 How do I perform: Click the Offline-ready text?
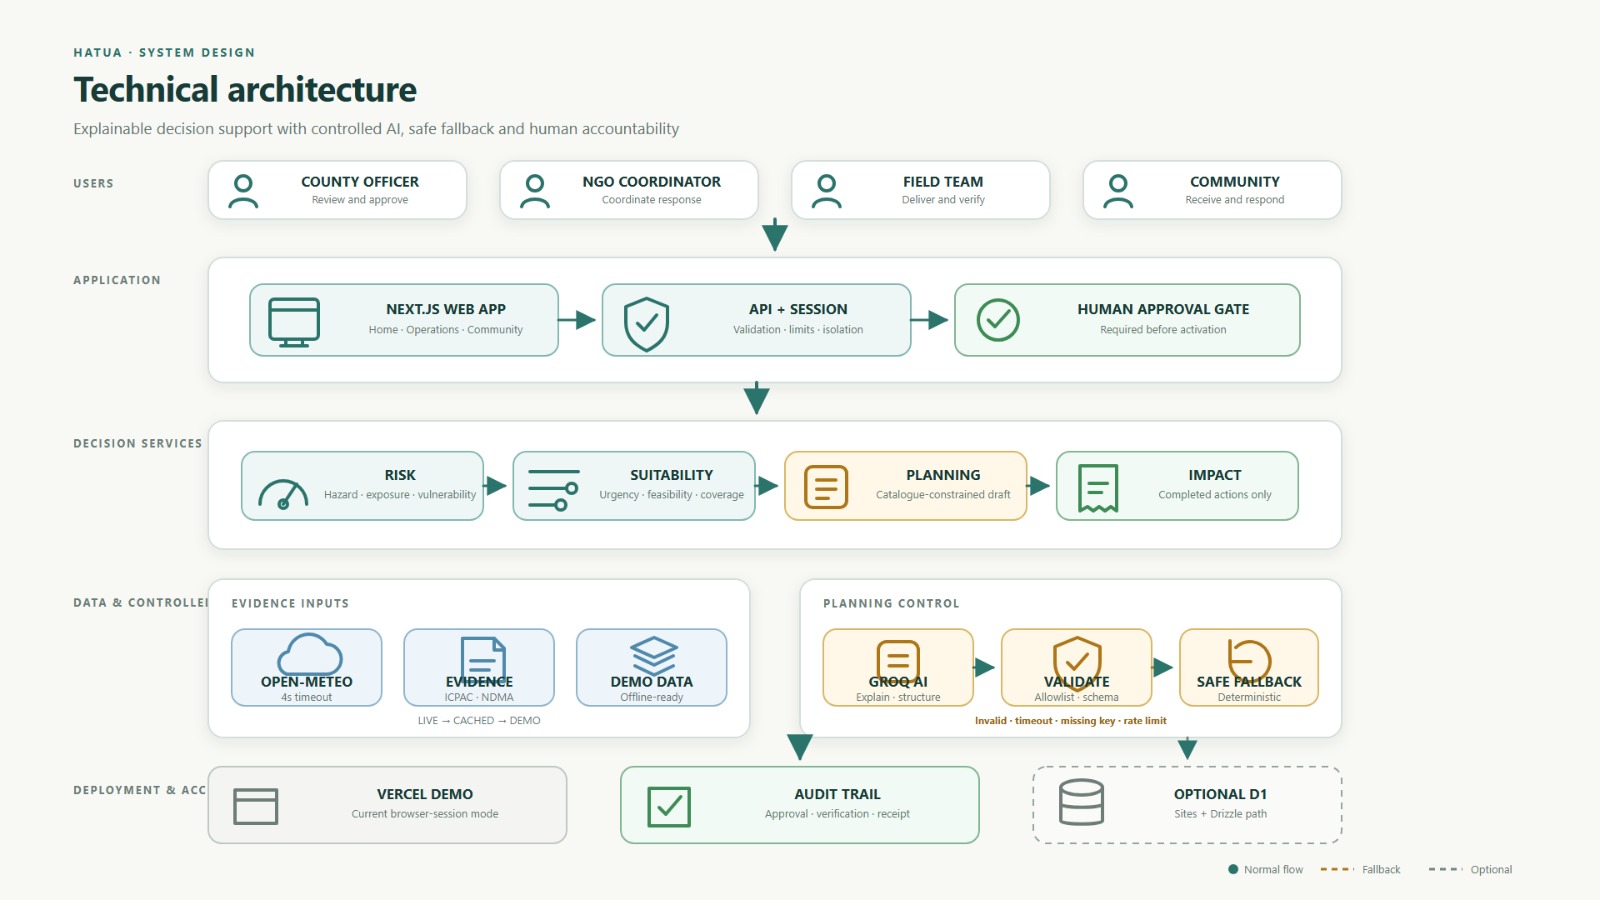pos(652,698)
